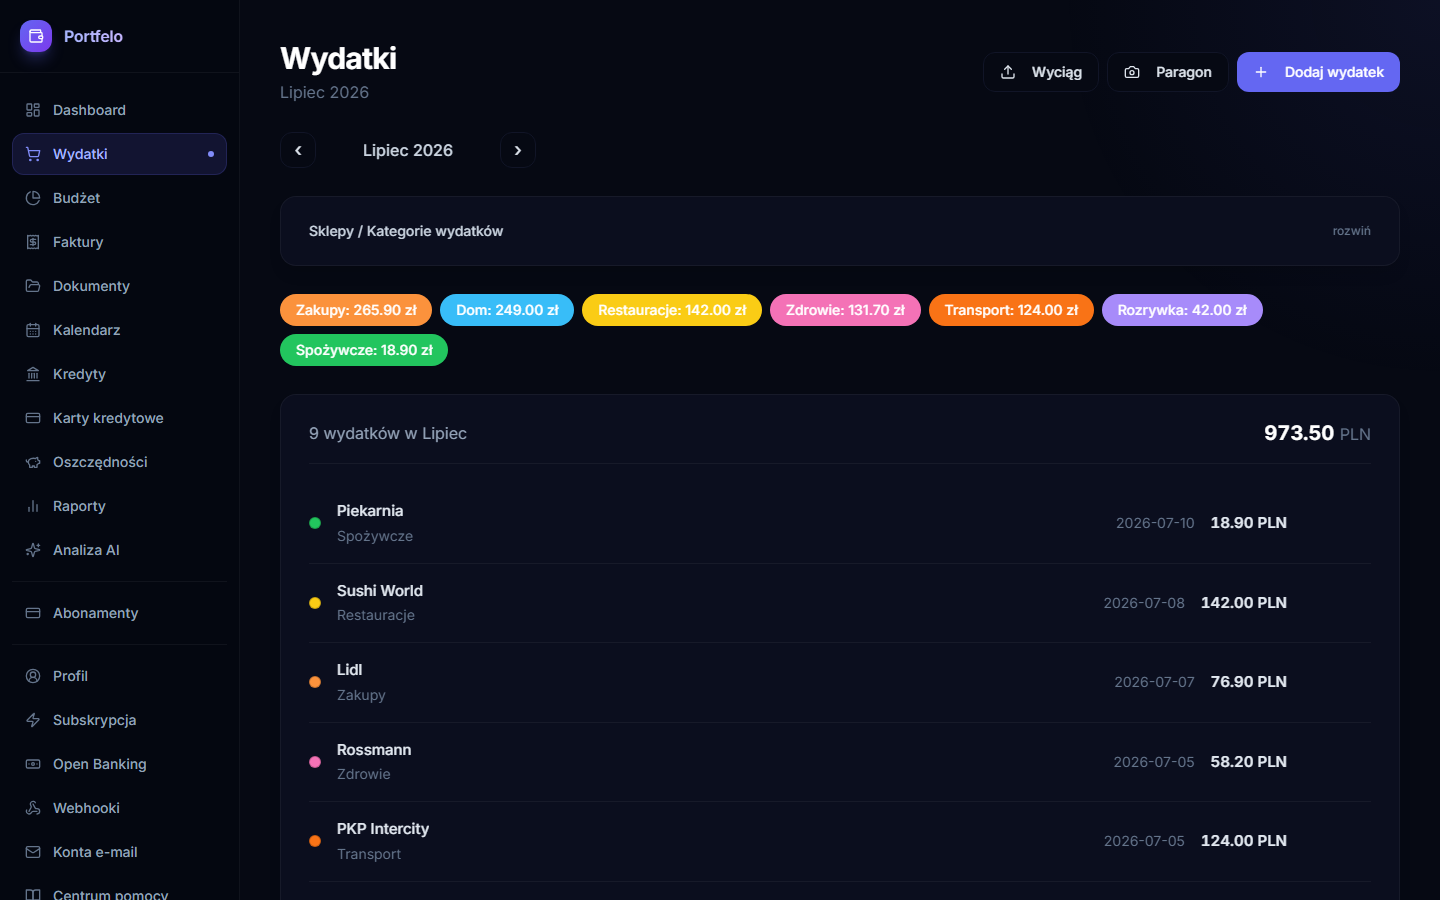Click the camera icon in Paragon button

point(1132,72)
